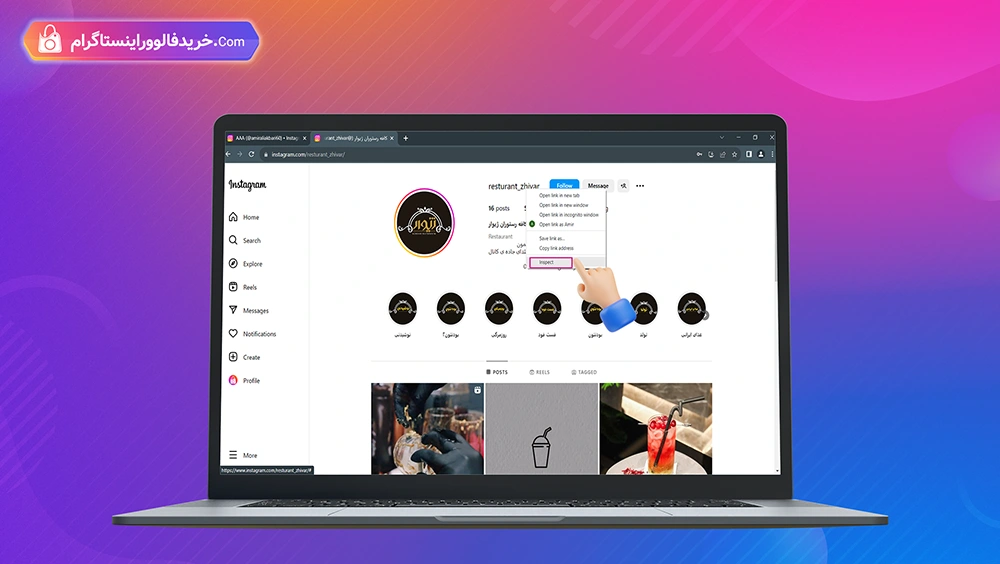Close the AAA Instagram browser tab
Image resolution: width=1000 pixels, height=564 pixels.
(305, 138)
